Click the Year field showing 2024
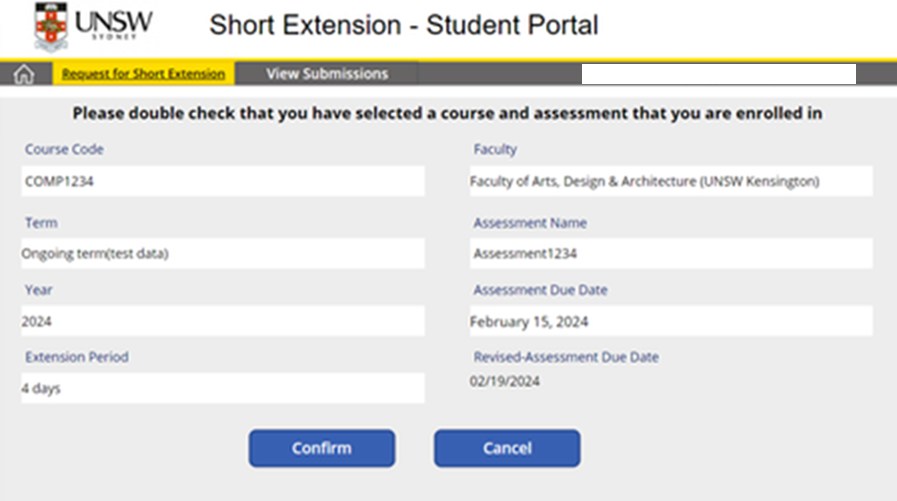 click(x=222, y=322)
